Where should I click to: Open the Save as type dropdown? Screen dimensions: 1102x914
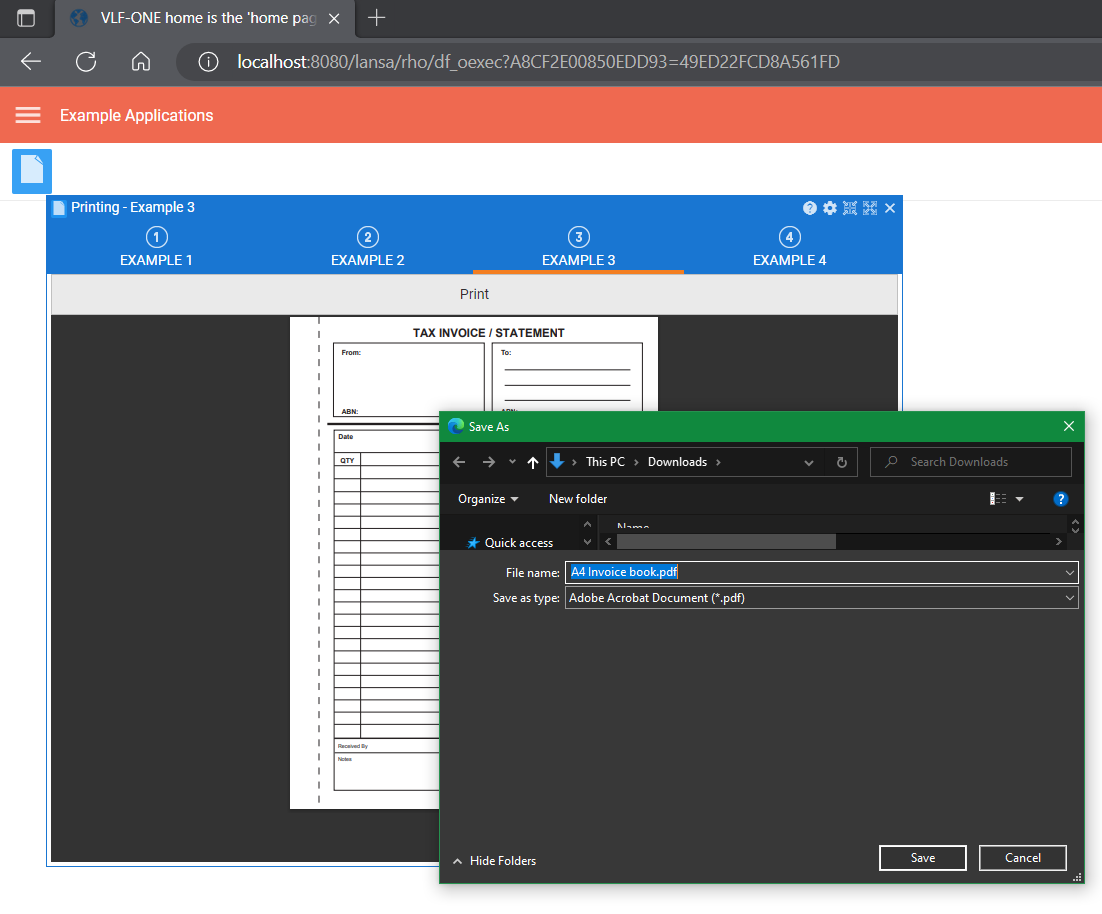coord(1070,598)
